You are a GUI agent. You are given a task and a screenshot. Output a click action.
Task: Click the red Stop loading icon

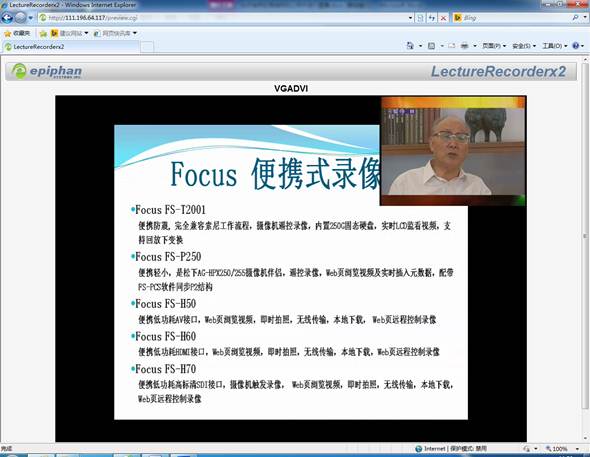[443, 18]
